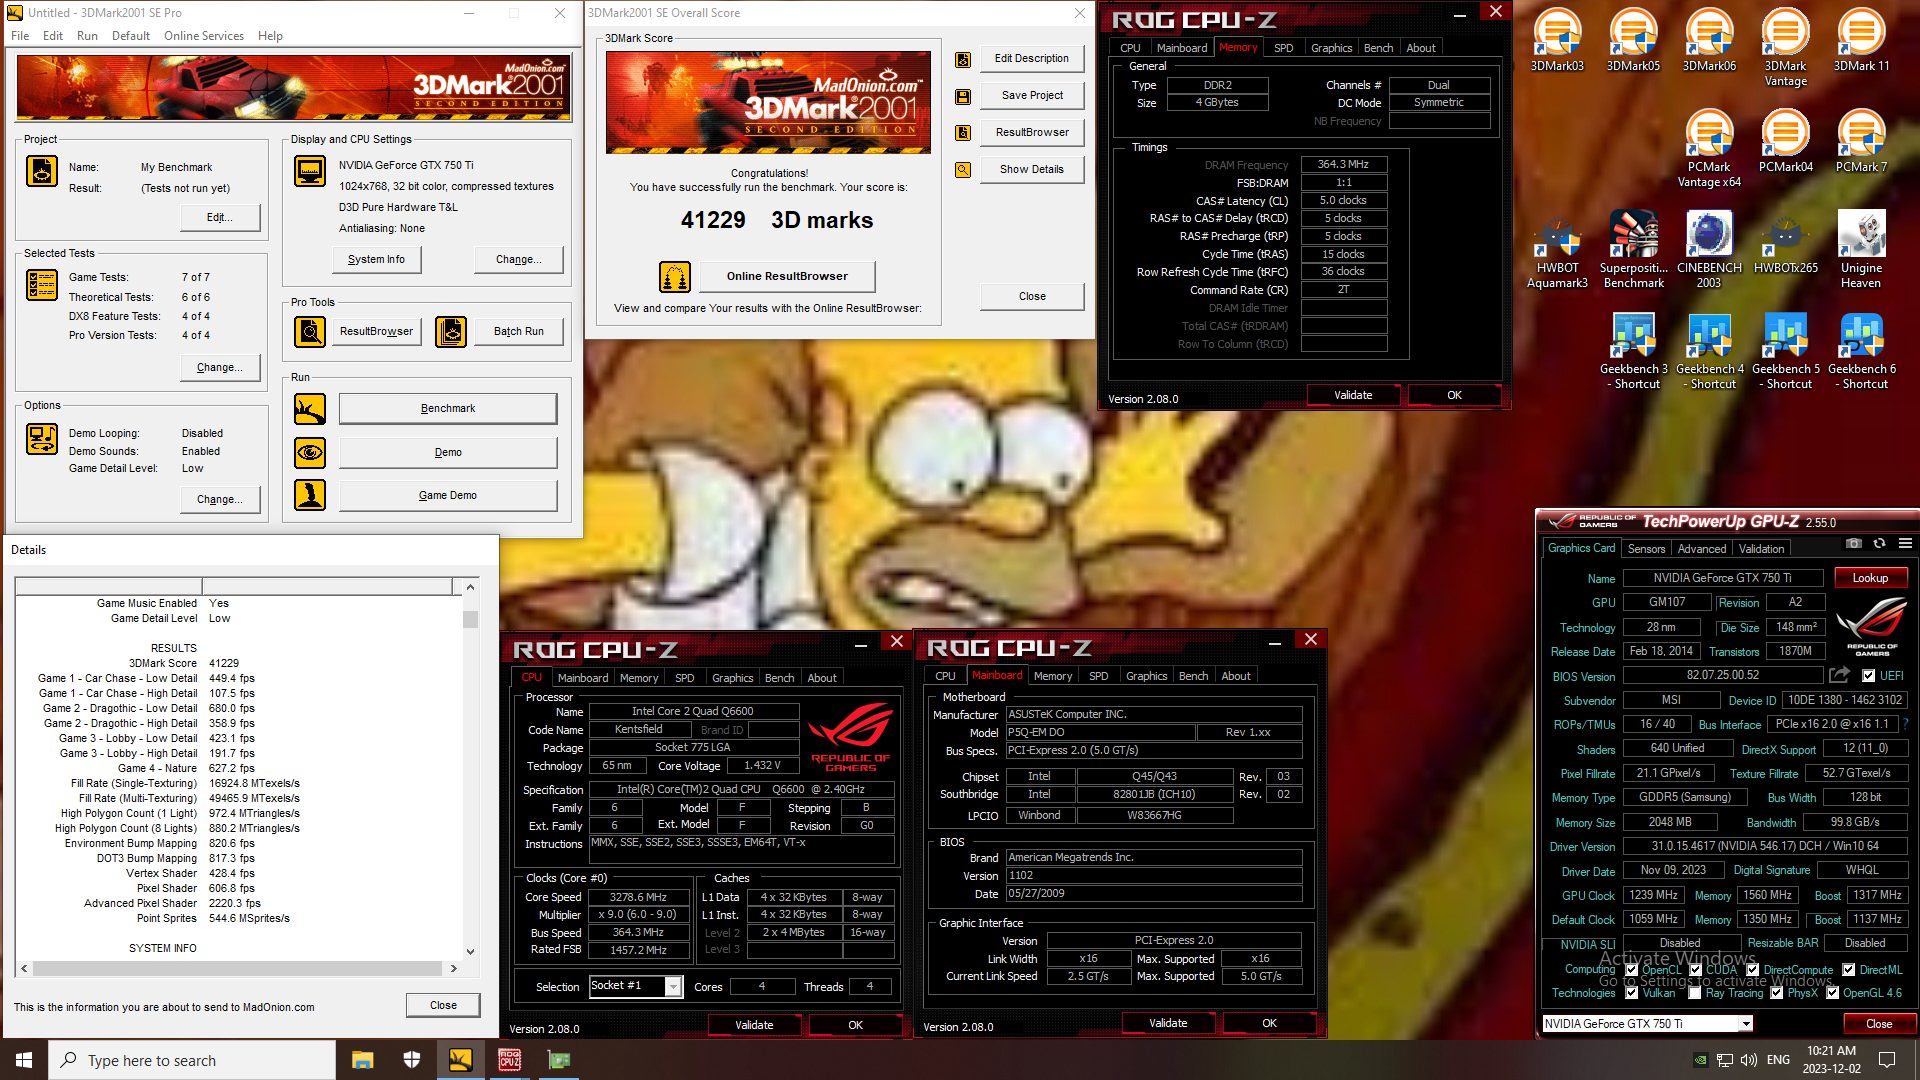Launch HWBOT Aquamark3 shortcut

(x=1557, y=250)
